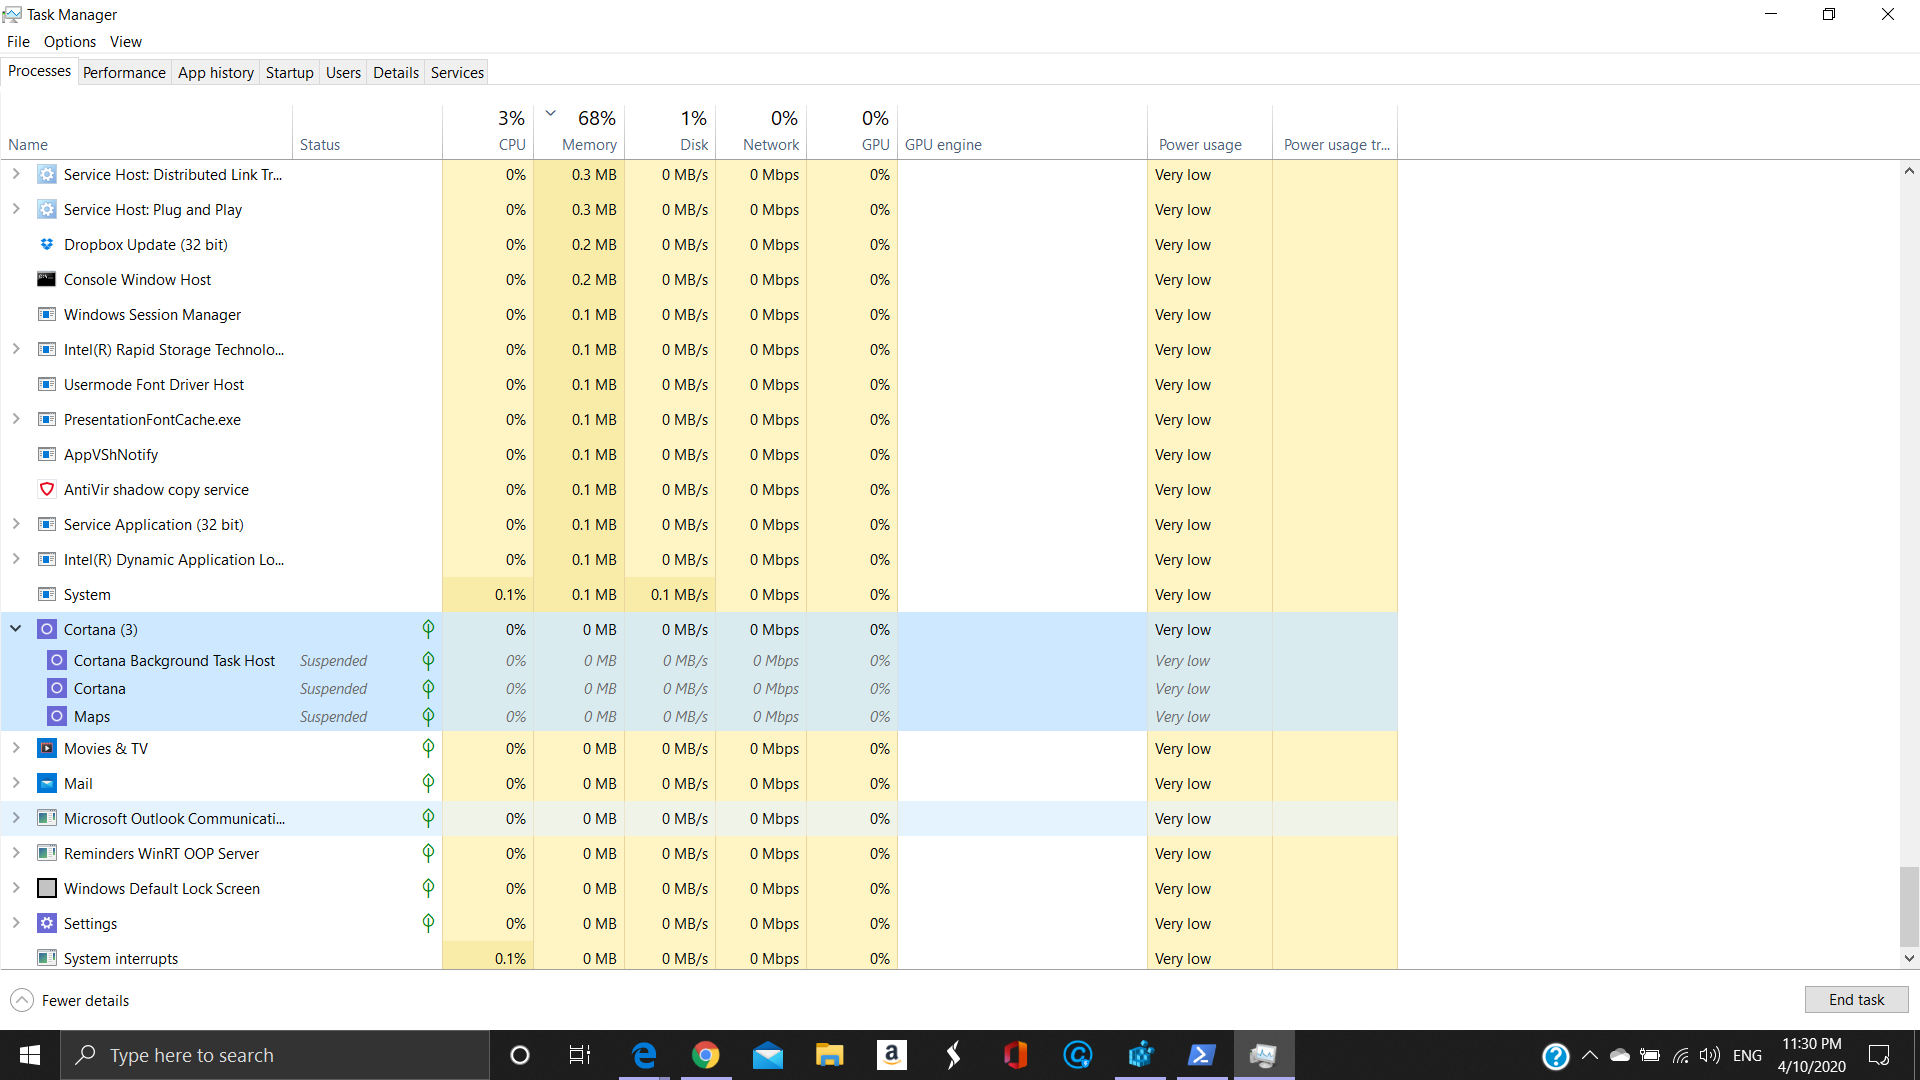Select the Cortana Background Task Host row
Screen dimensions: 1920x1080
[699, 661]
